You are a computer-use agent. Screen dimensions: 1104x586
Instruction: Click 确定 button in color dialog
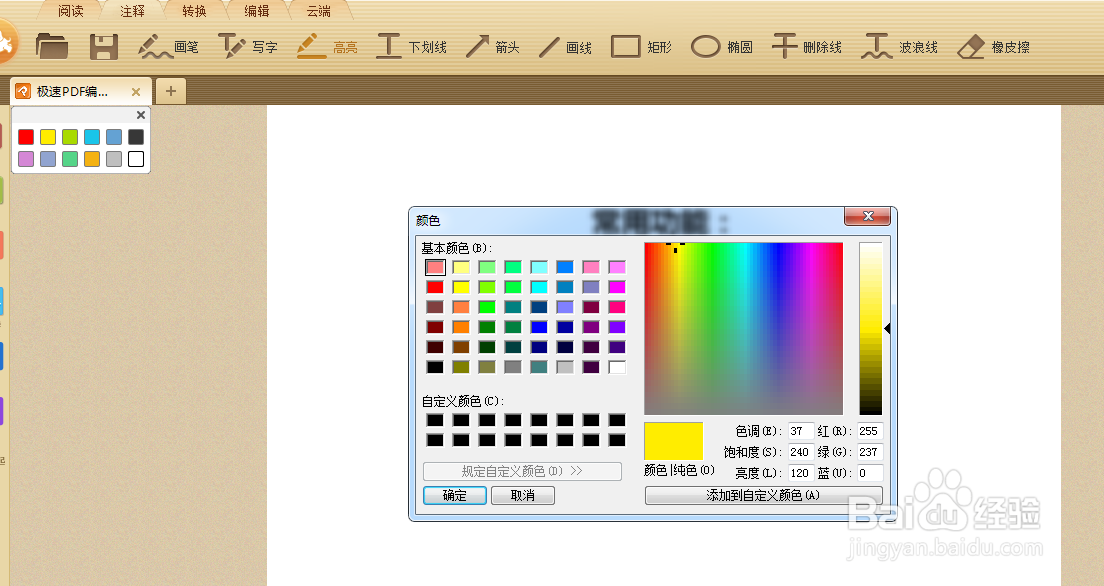(454, 495)
